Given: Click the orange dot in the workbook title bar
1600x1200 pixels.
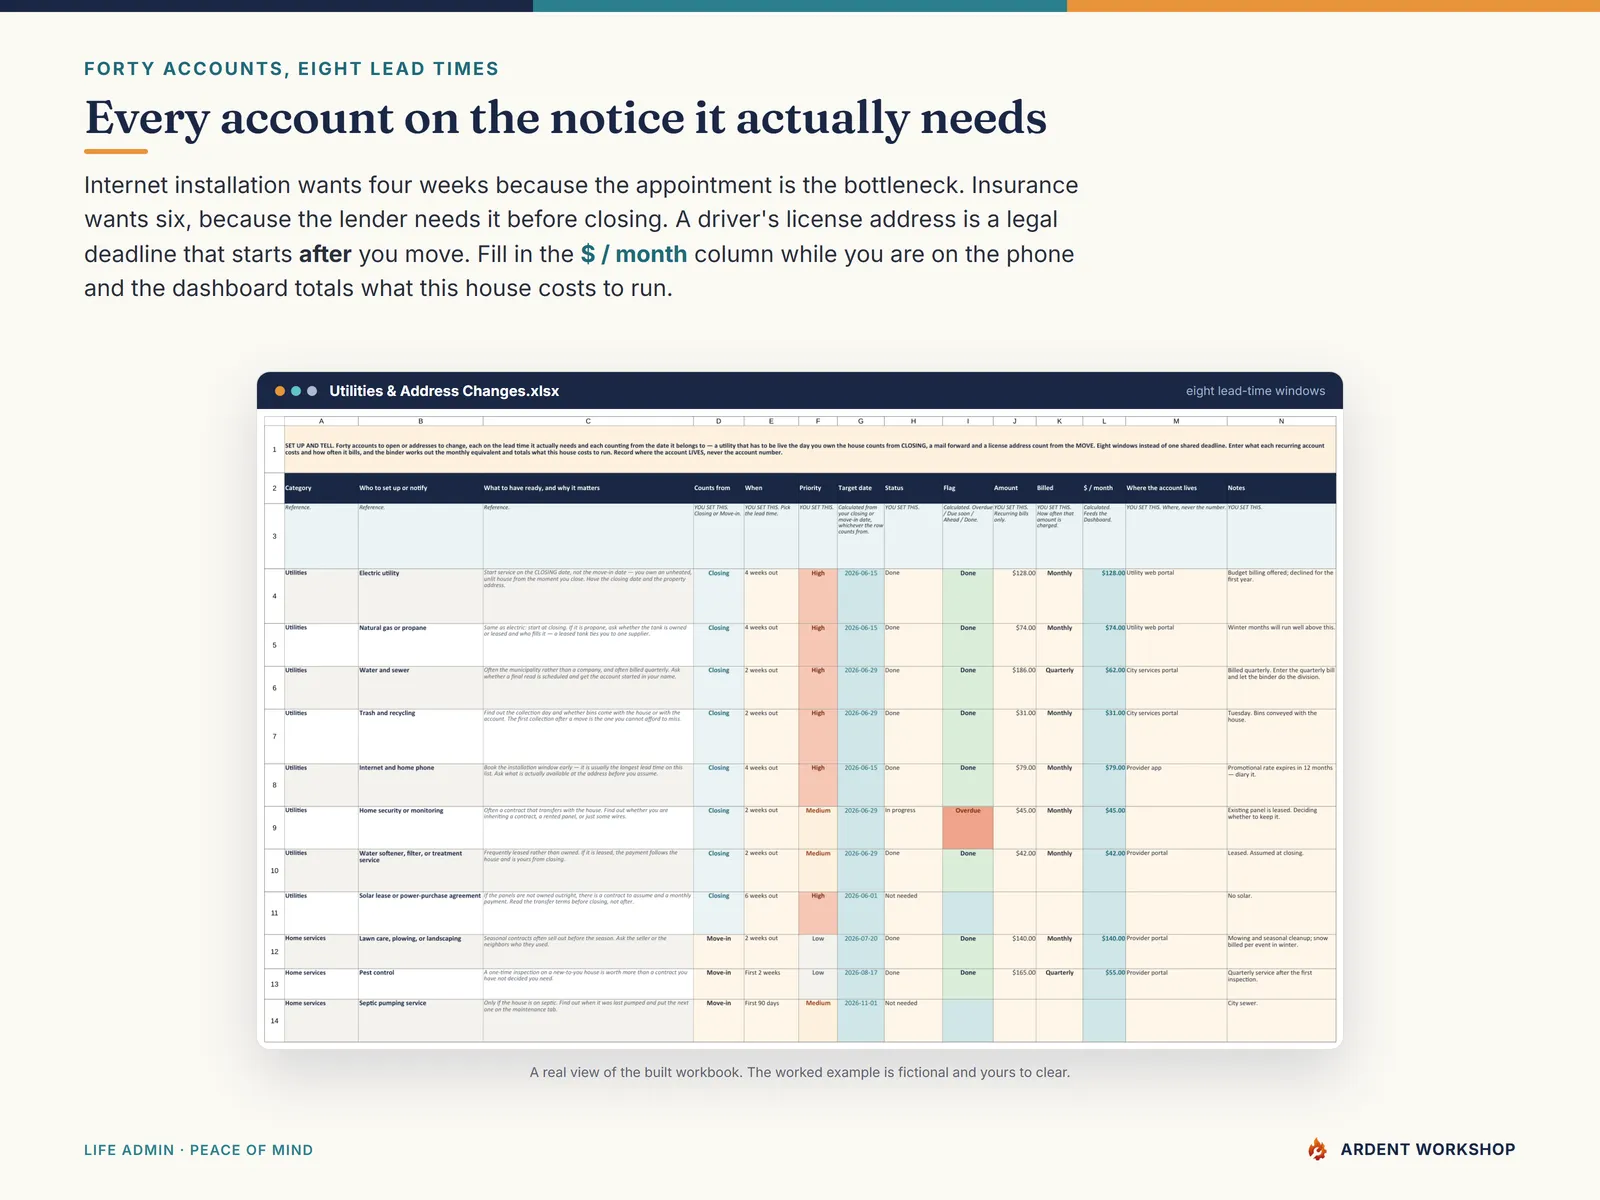Looking at the screenshot, I should click(x=280, y=391).
